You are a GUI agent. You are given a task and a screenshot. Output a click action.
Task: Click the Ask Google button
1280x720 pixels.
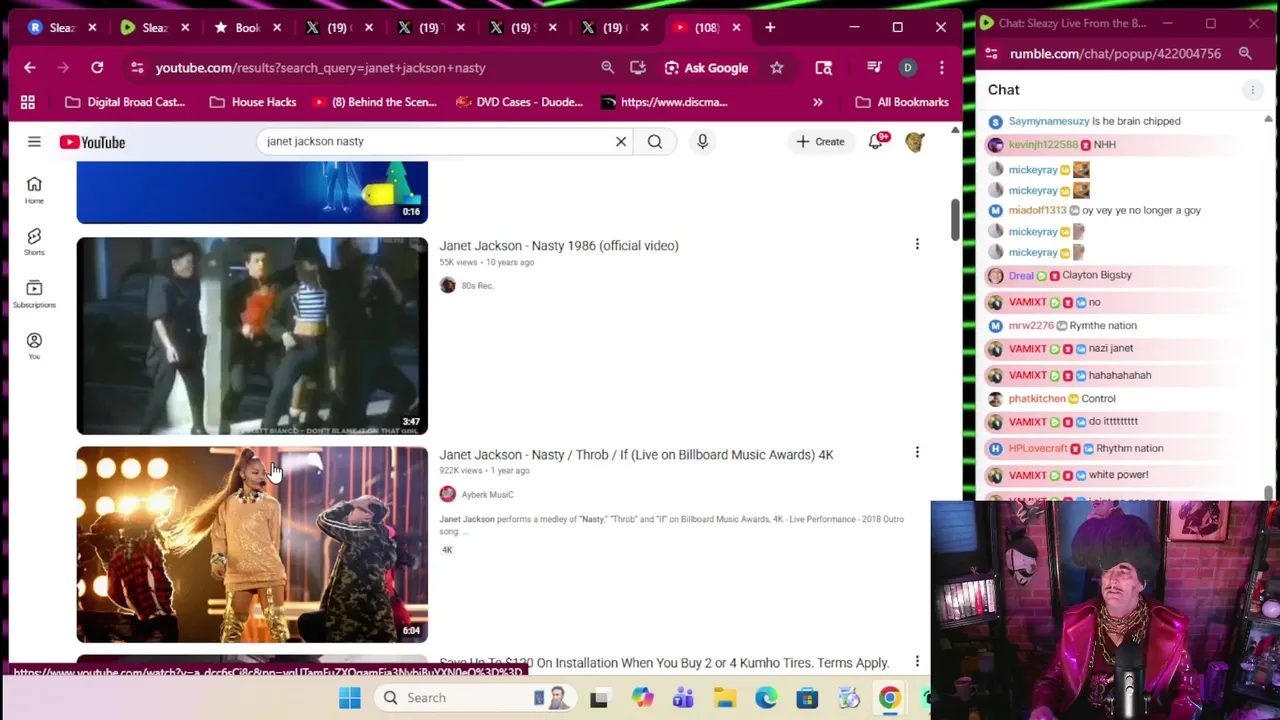[x=706, y=67]
